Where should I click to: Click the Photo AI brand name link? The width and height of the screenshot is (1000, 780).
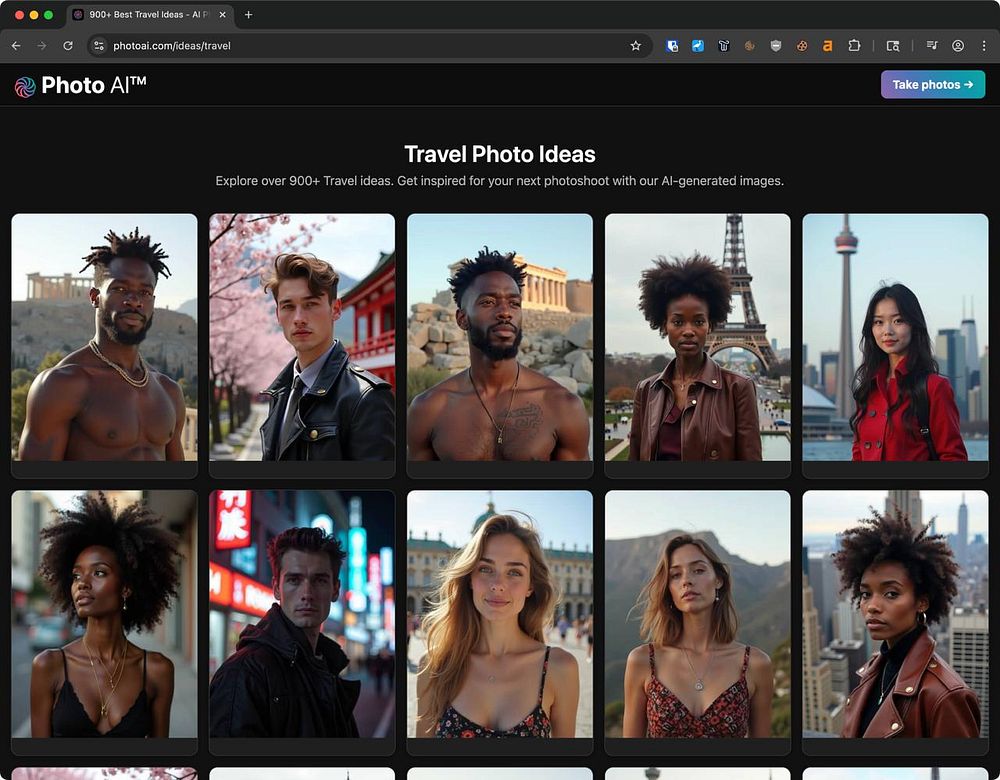pyautogui.click(x=94, y=86)
